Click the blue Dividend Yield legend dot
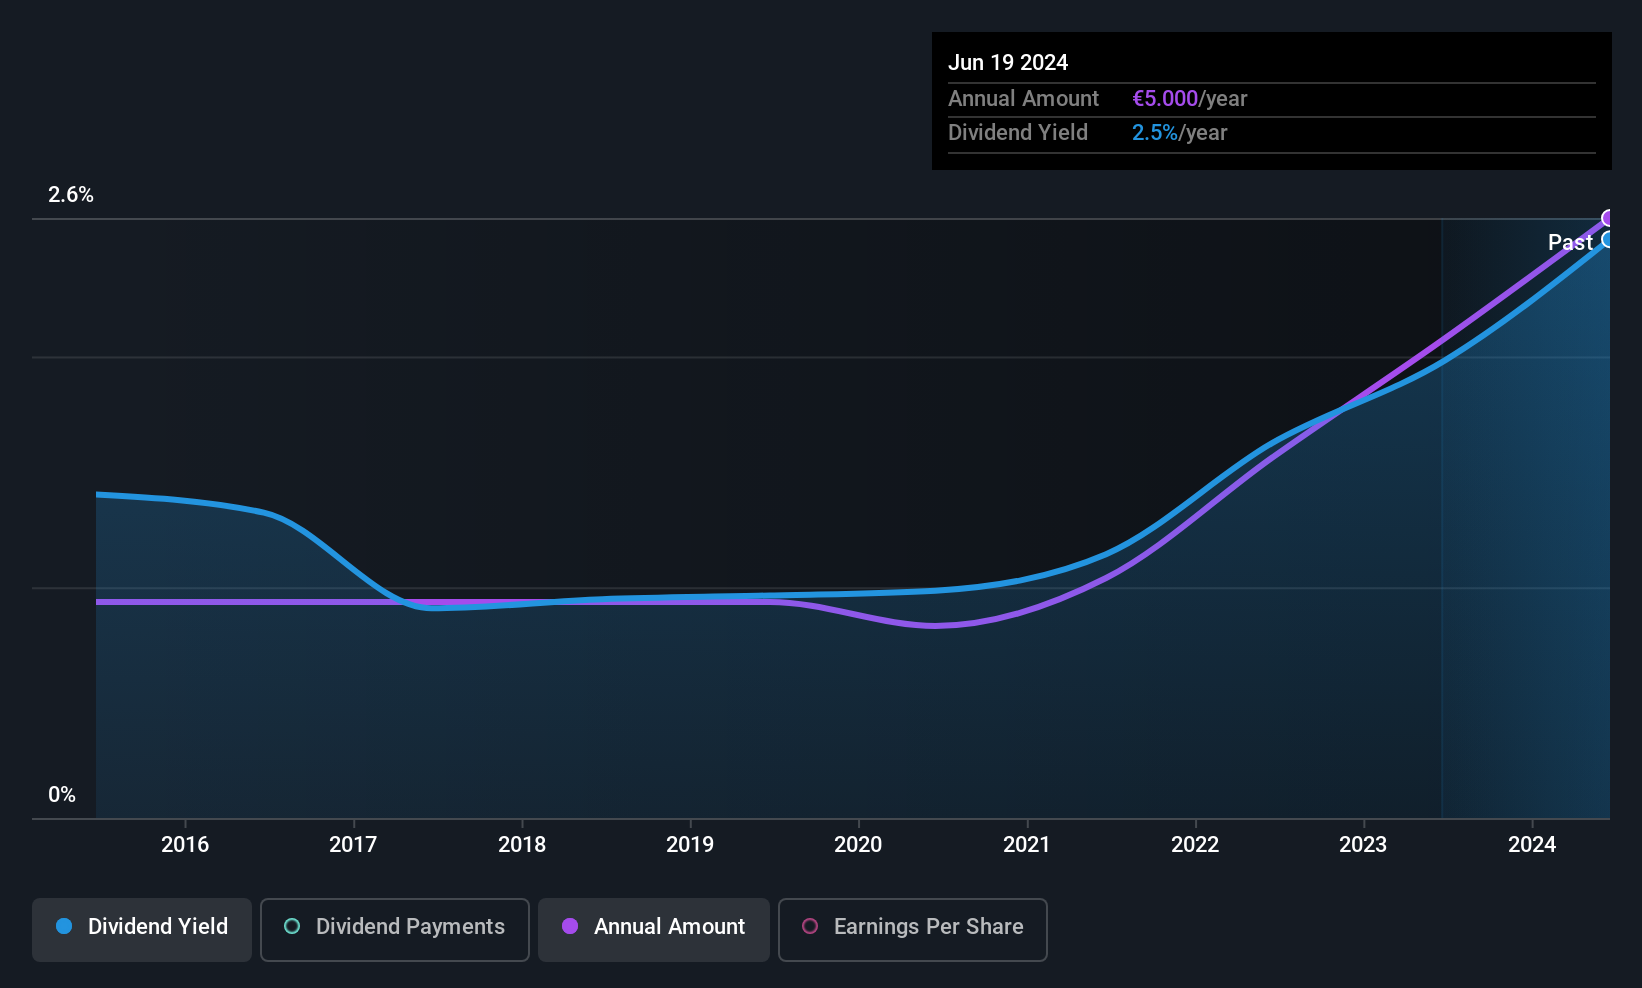1642x988 pixels. pyautogui.click(x=64, y=926)
